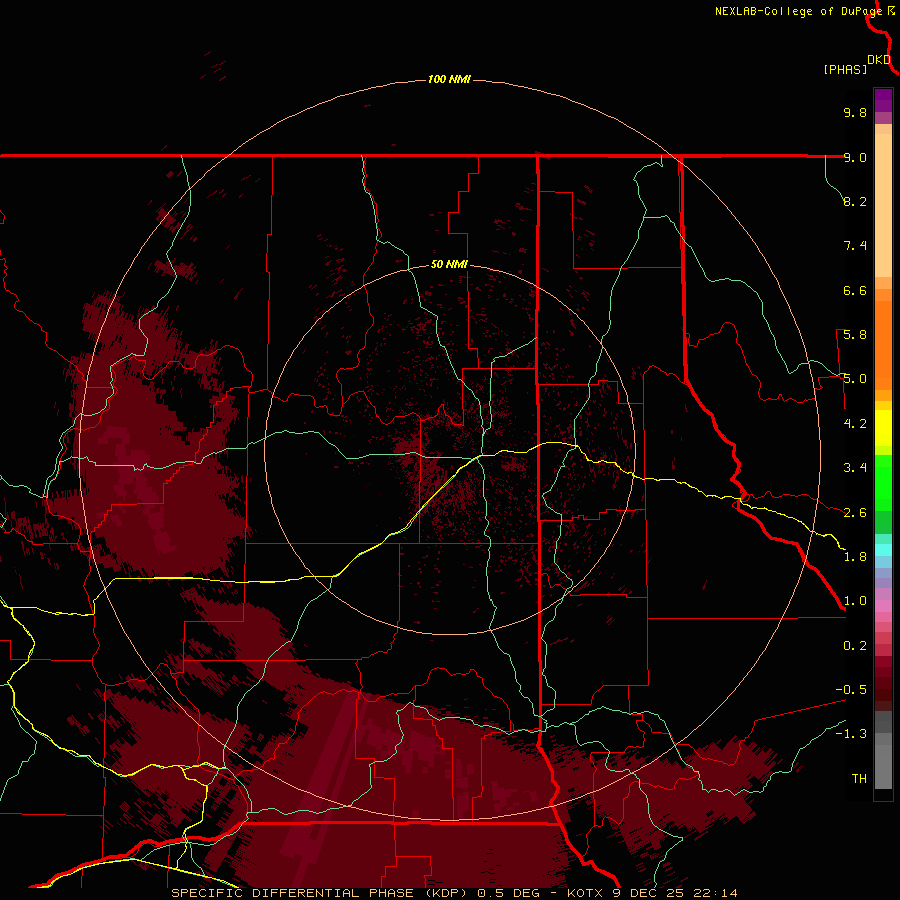Viewport: 900px width, 900px height.
Task: Click the bright orange segment of color bar
Action: pos(883,345)
